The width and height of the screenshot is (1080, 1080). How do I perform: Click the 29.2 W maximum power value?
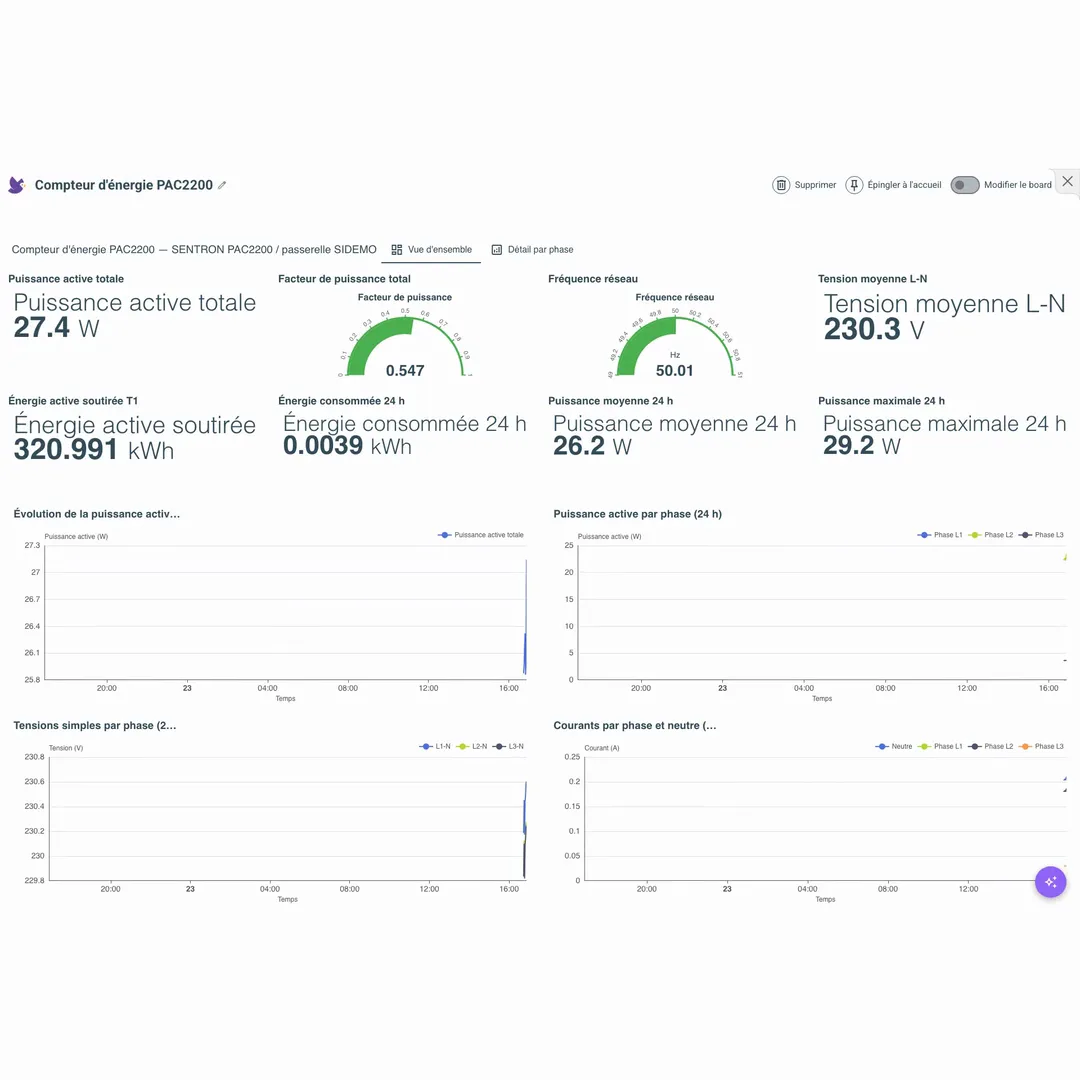point(862,446)
